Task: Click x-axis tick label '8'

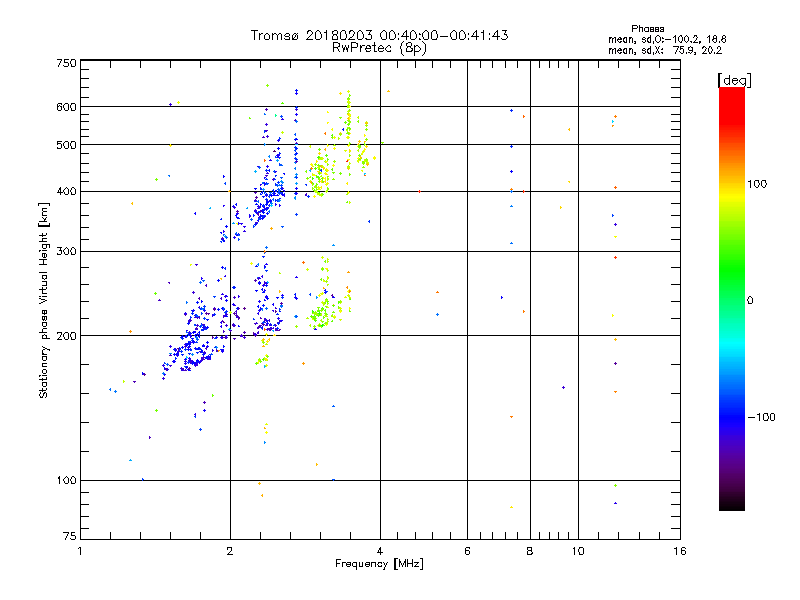Action: (530, 551)
